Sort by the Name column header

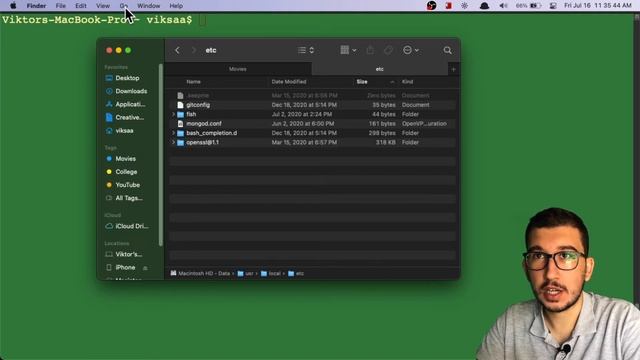193,82
